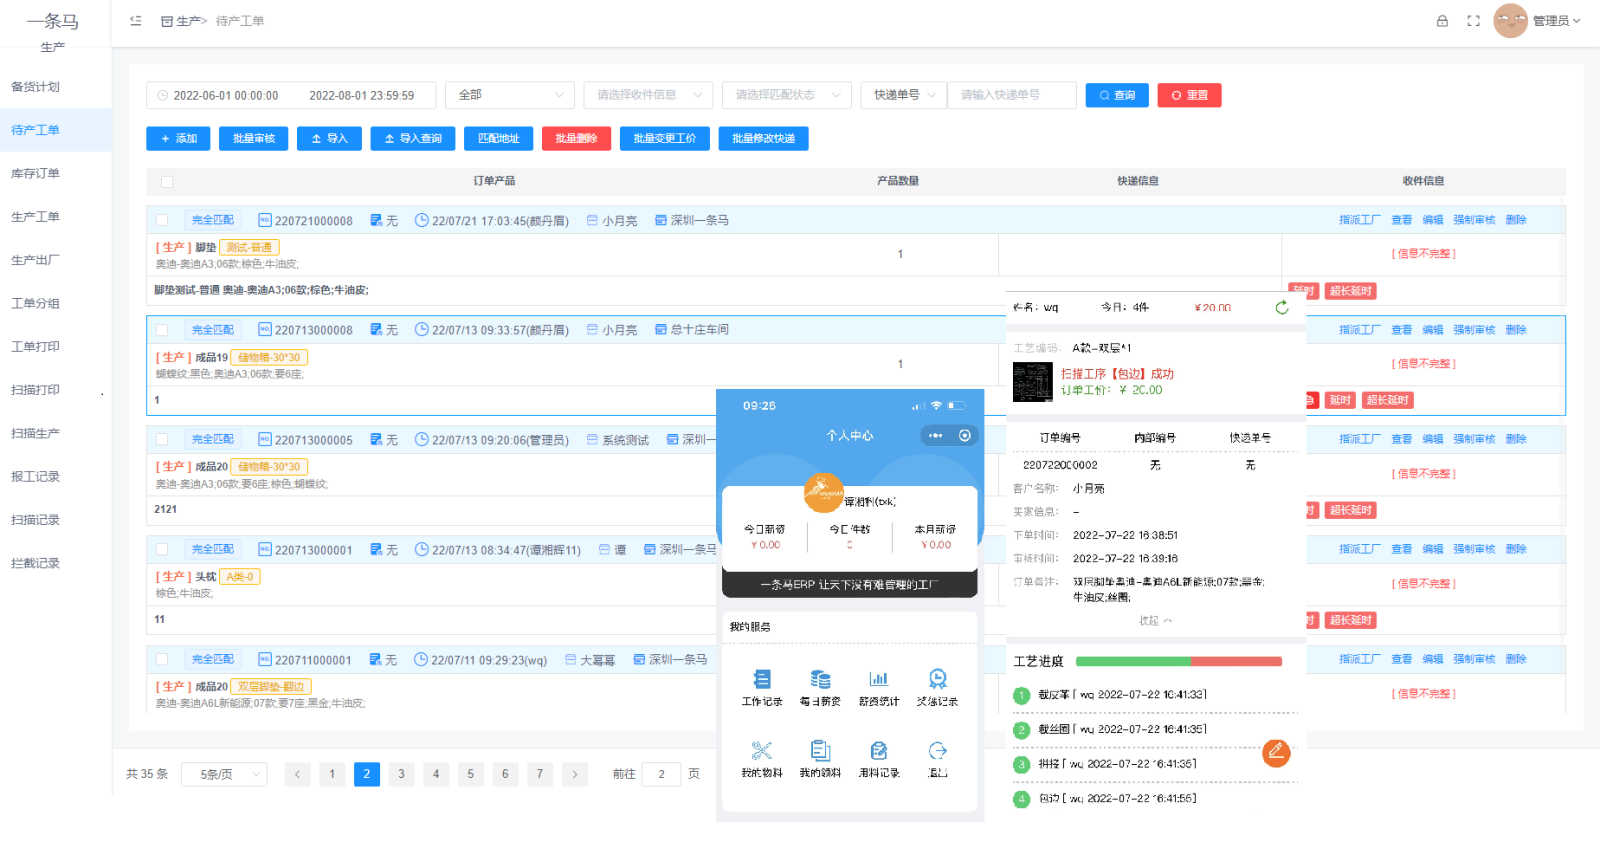Viewport: 1600px width, 855px height.
Task: Open 奖惩记录 medal icon
Action: 937,679
